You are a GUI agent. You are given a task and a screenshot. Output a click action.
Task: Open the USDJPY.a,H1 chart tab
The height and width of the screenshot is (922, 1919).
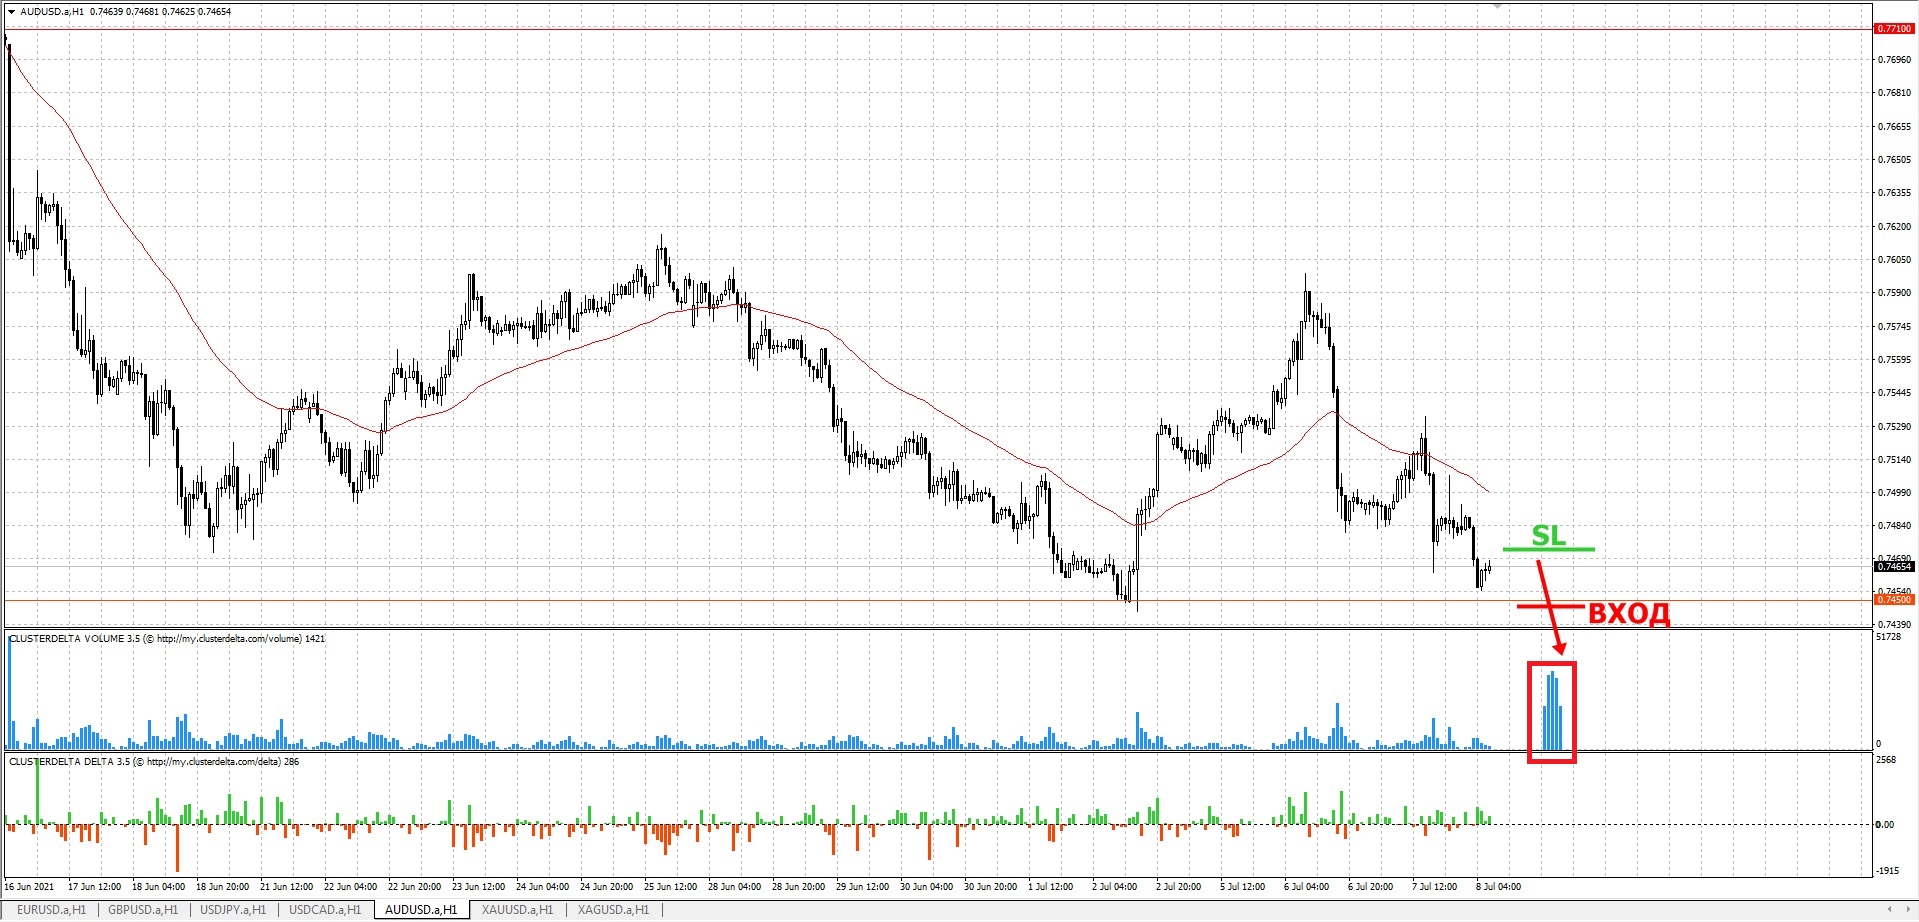coord(233,910)
